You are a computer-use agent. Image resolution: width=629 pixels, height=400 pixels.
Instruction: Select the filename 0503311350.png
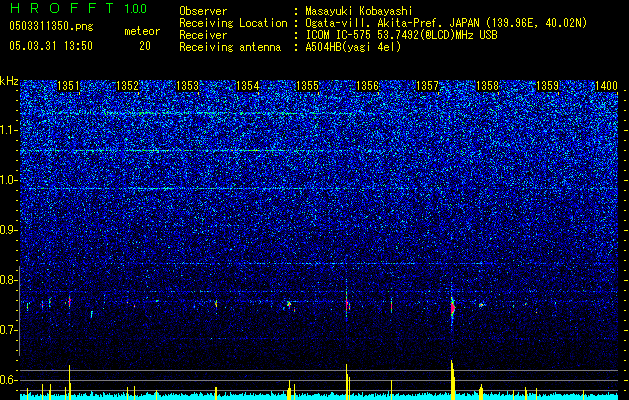click(x=51, y=26)
